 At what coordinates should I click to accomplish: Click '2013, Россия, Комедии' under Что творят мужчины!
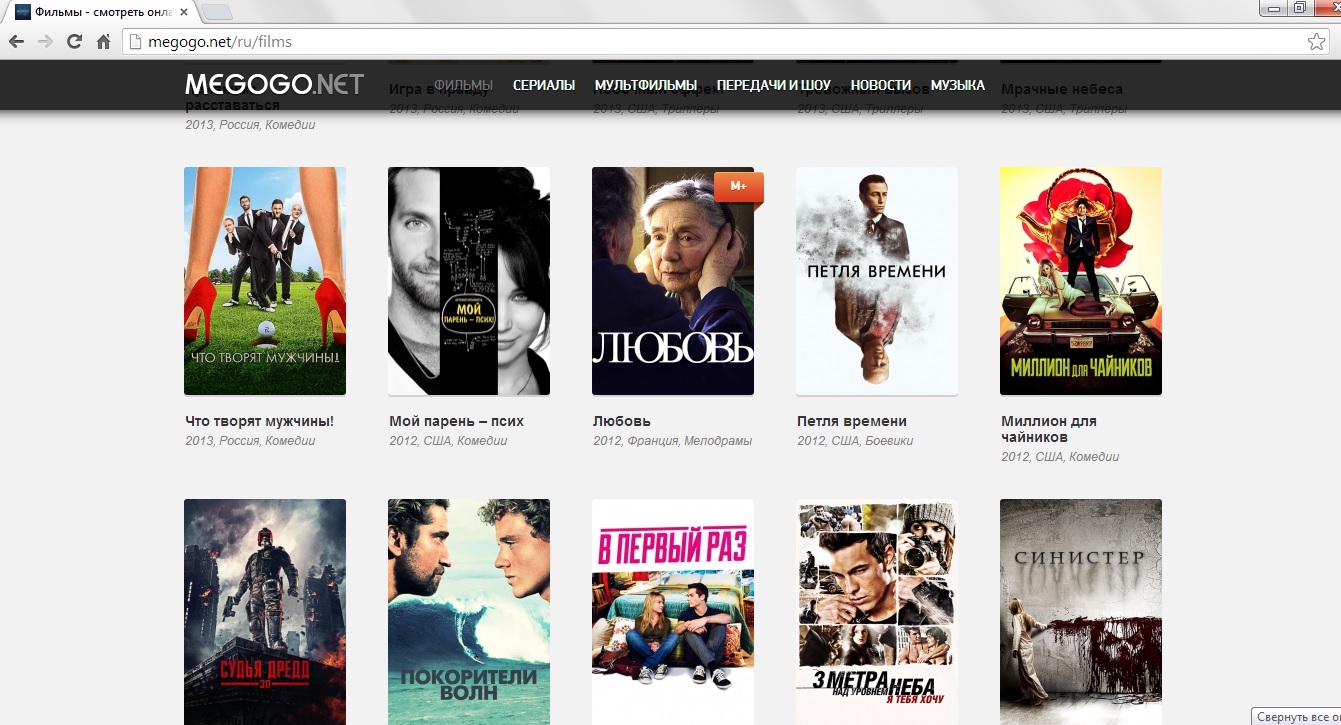(x=250, y=441)
